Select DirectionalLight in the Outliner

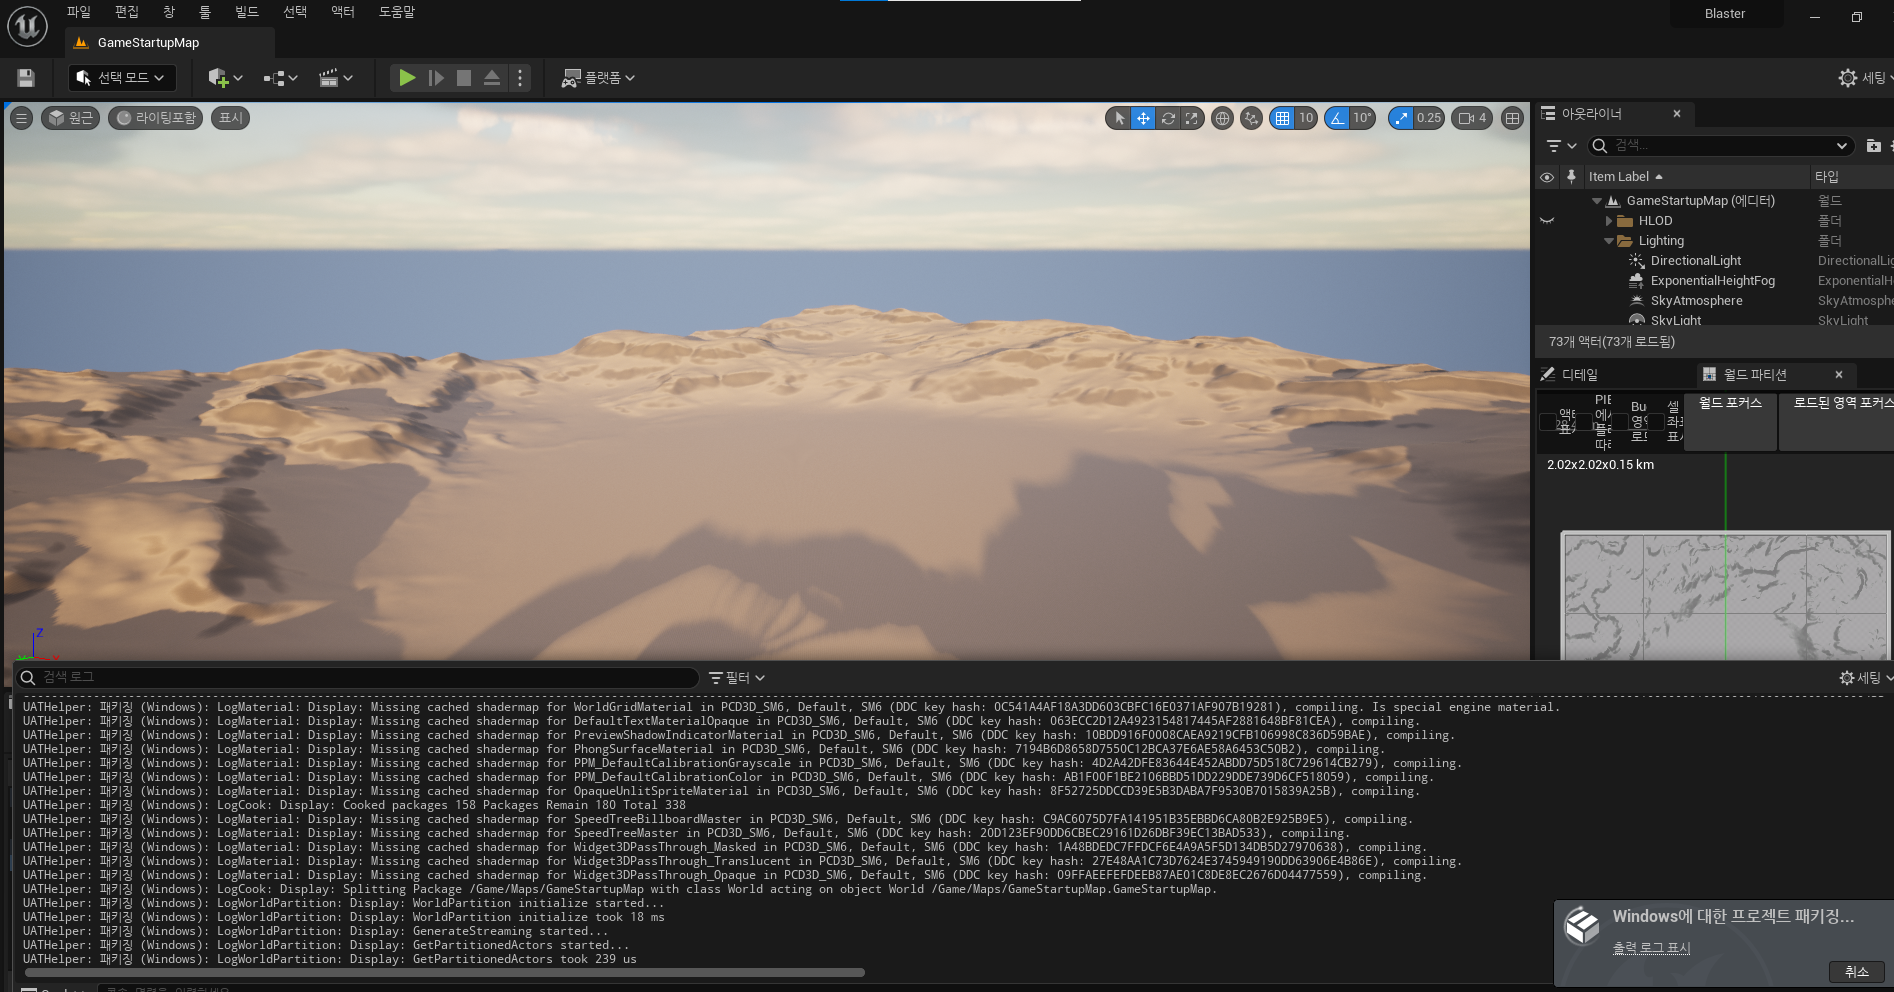point(1695,261)
